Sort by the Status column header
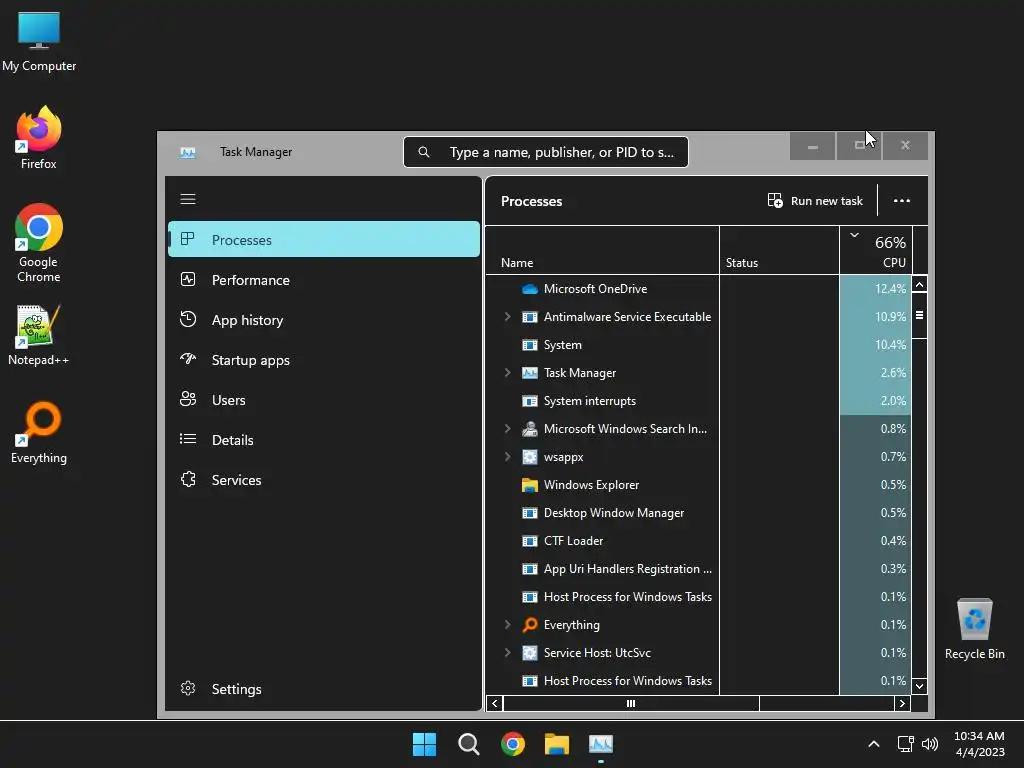The width and height of the screenshot is (1024, 768). pyautogui.click(x=779, y=250)
